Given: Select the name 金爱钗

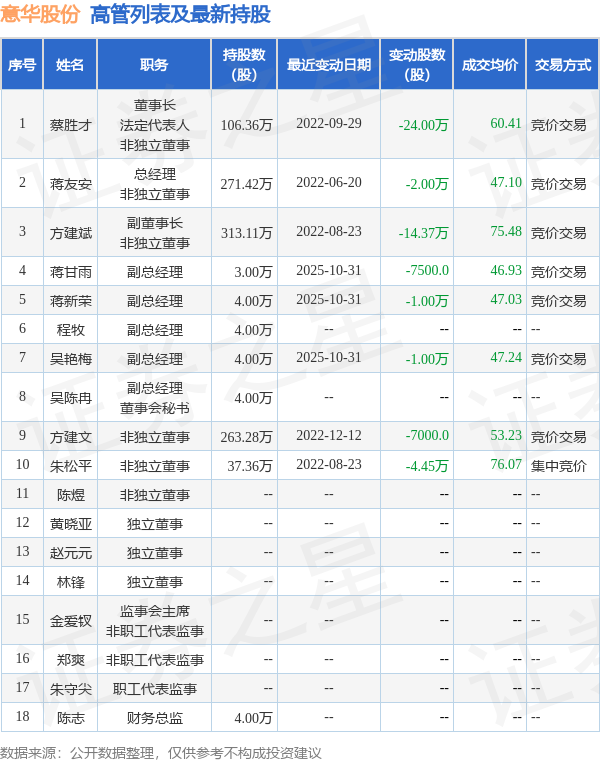Looking at the screenshot, I should click(x=70, y=621).
